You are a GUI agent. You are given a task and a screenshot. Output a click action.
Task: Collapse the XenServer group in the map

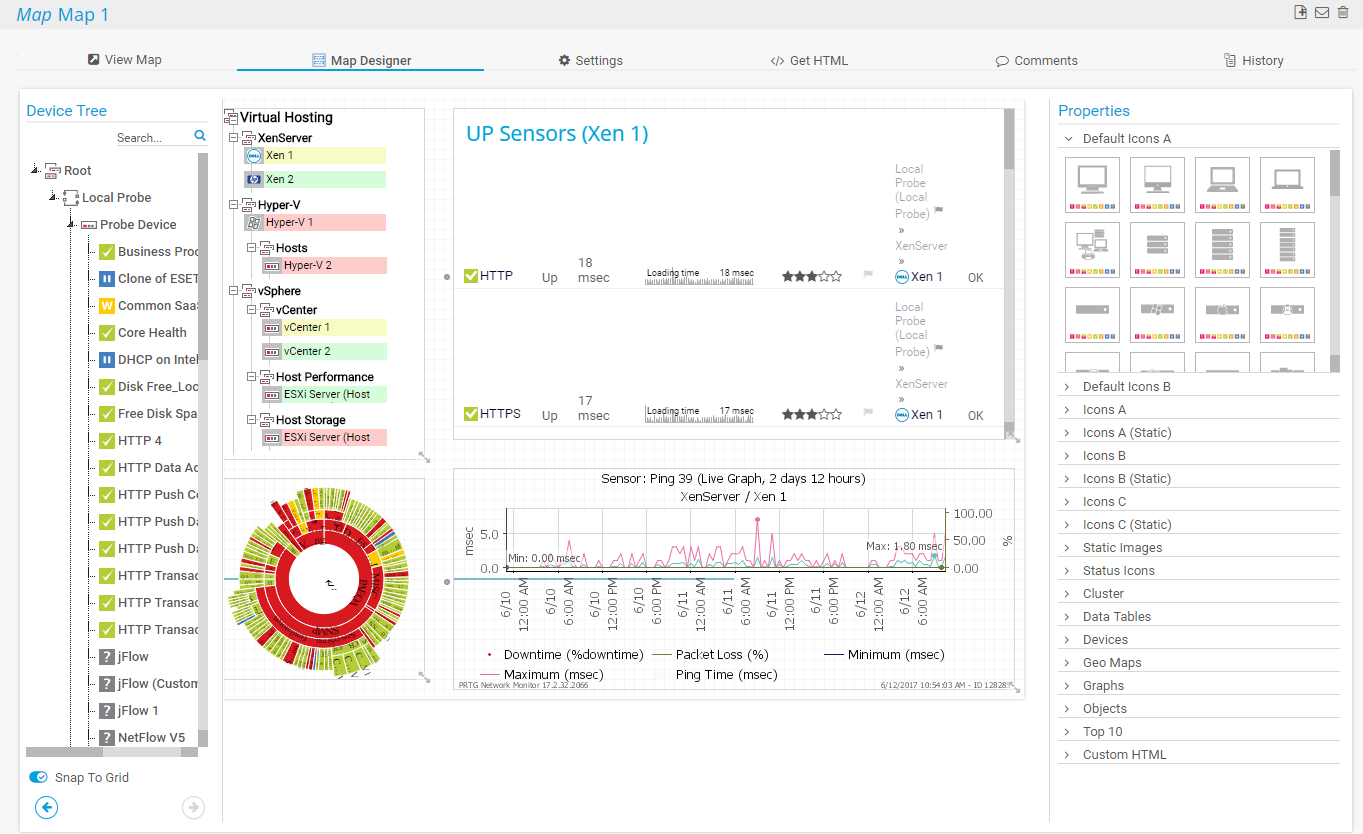(234, 138)
